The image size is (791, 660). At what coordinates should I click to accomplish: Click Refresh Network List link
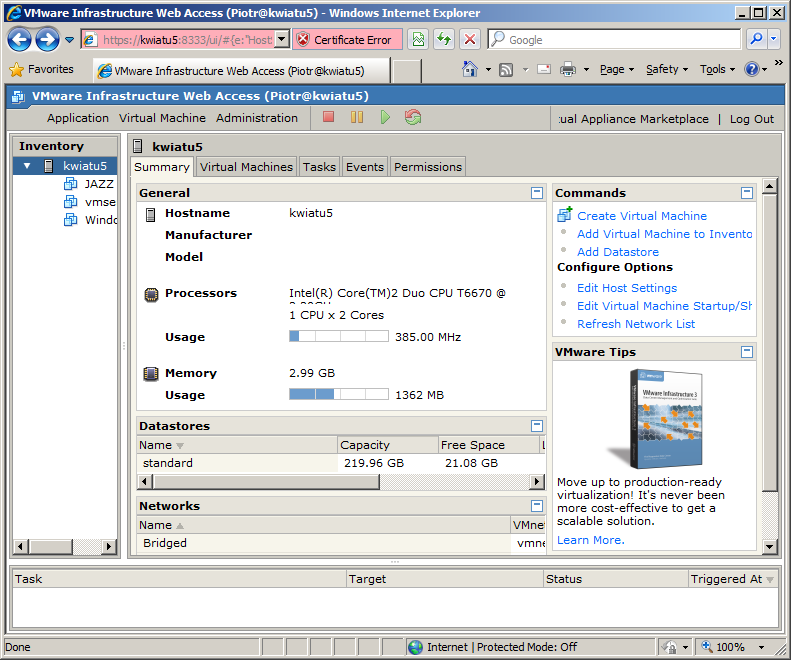[636, 324]
